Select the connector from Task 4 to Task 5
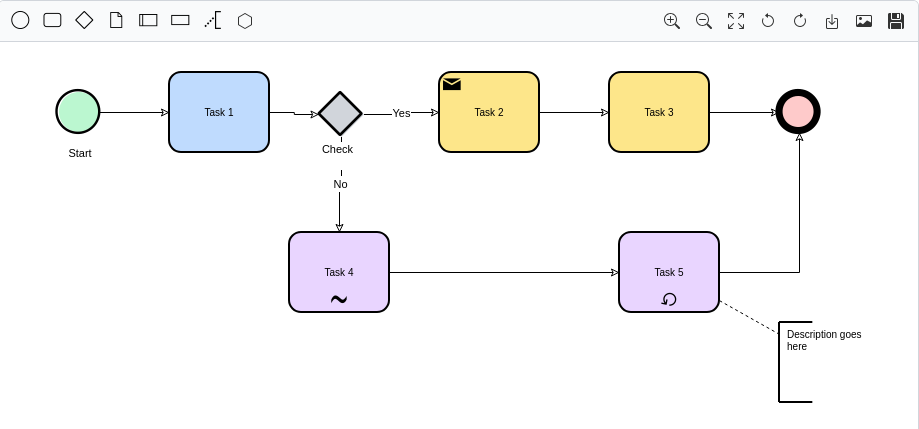 coord(504,273)
